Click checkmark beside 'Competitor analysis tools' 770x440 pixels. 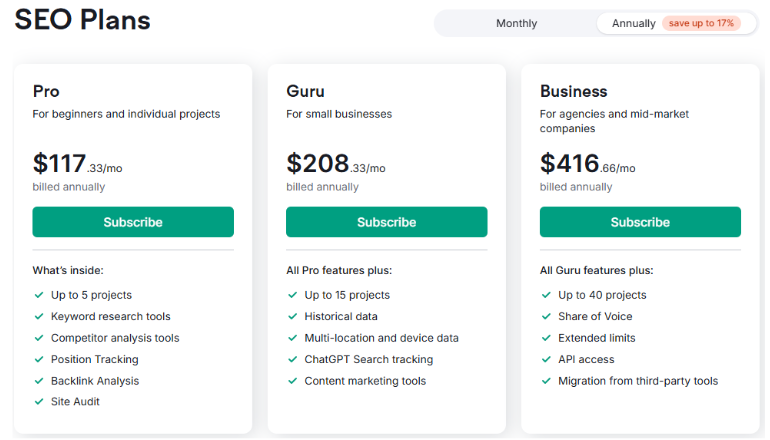pos(39,338)
